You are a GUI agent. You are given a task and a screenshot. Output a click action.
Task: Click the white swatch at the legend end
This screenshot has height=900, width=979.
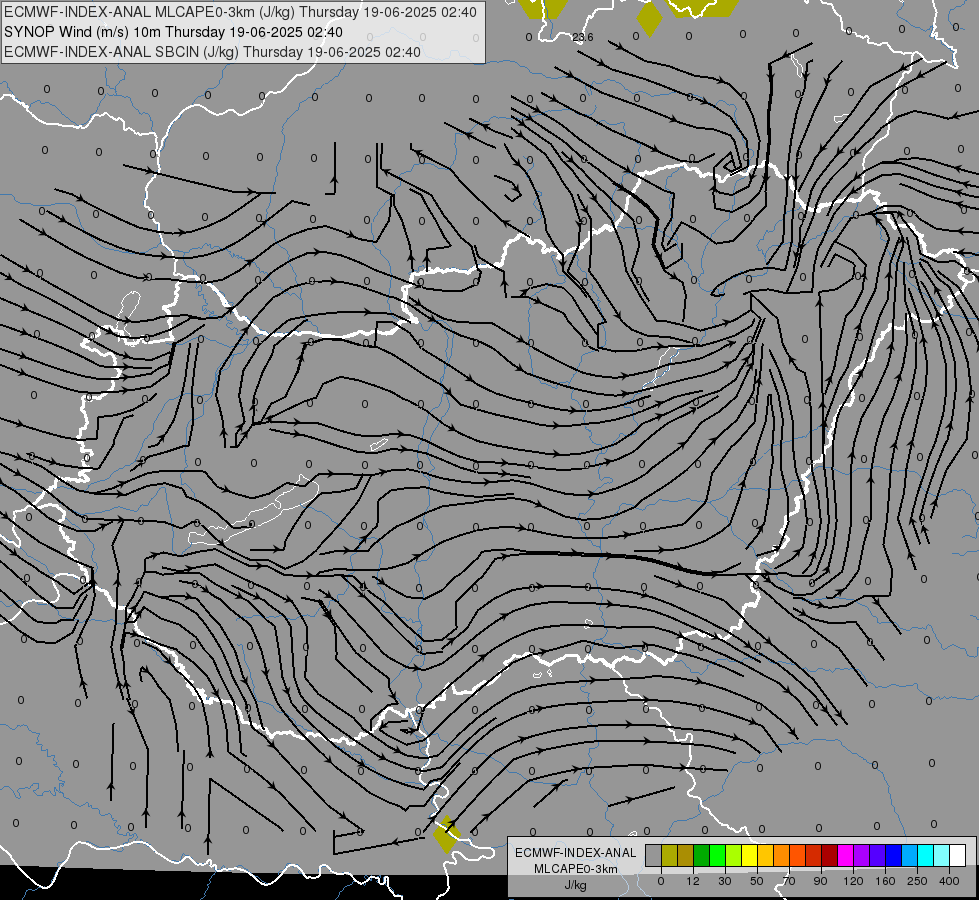958,856
